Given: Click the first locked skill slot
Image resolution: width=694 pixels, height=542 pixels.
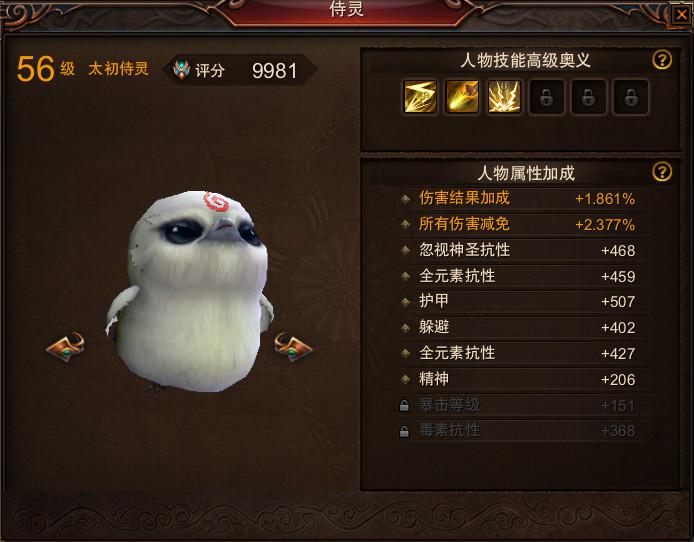Looking at the screenshot, I should (546, 97).
